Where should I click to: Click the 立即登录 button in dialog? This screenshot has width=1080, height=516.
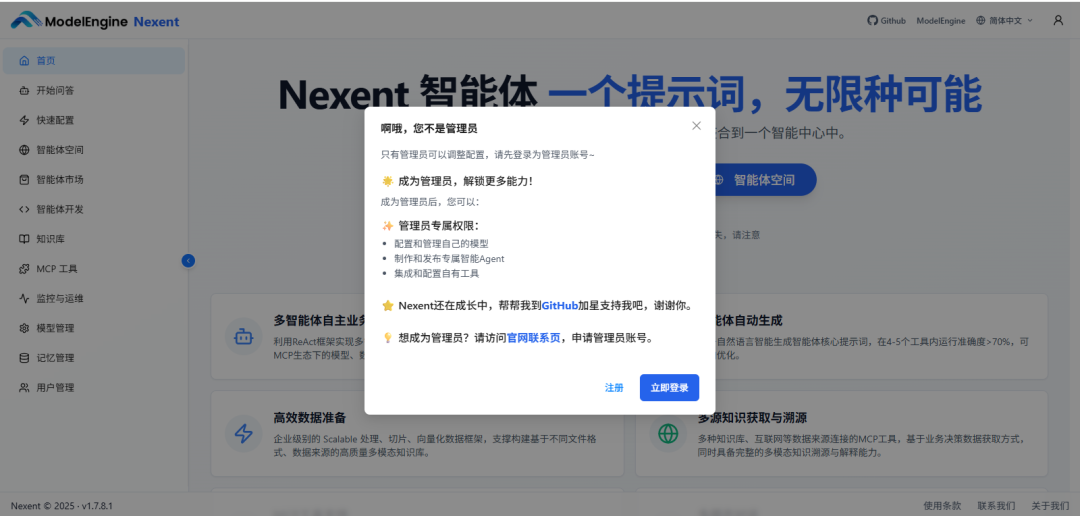click(669, 387)
